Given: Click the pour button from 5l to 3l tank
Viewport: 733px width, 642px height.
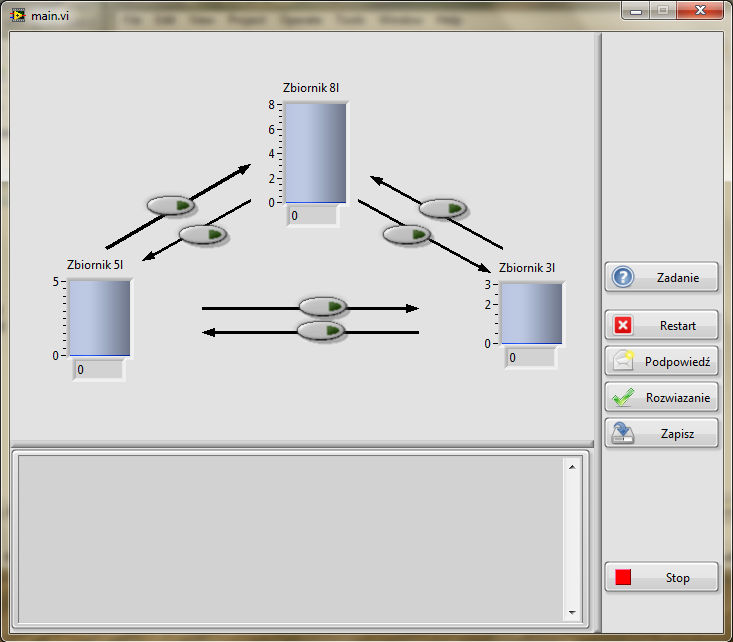Looking at the screenshot, I should (323, 307).
